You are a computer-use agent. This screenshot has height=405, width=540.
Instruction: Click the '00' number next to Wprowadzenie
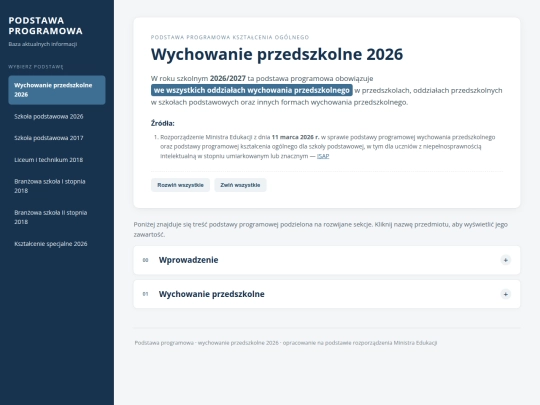(145, 260)
